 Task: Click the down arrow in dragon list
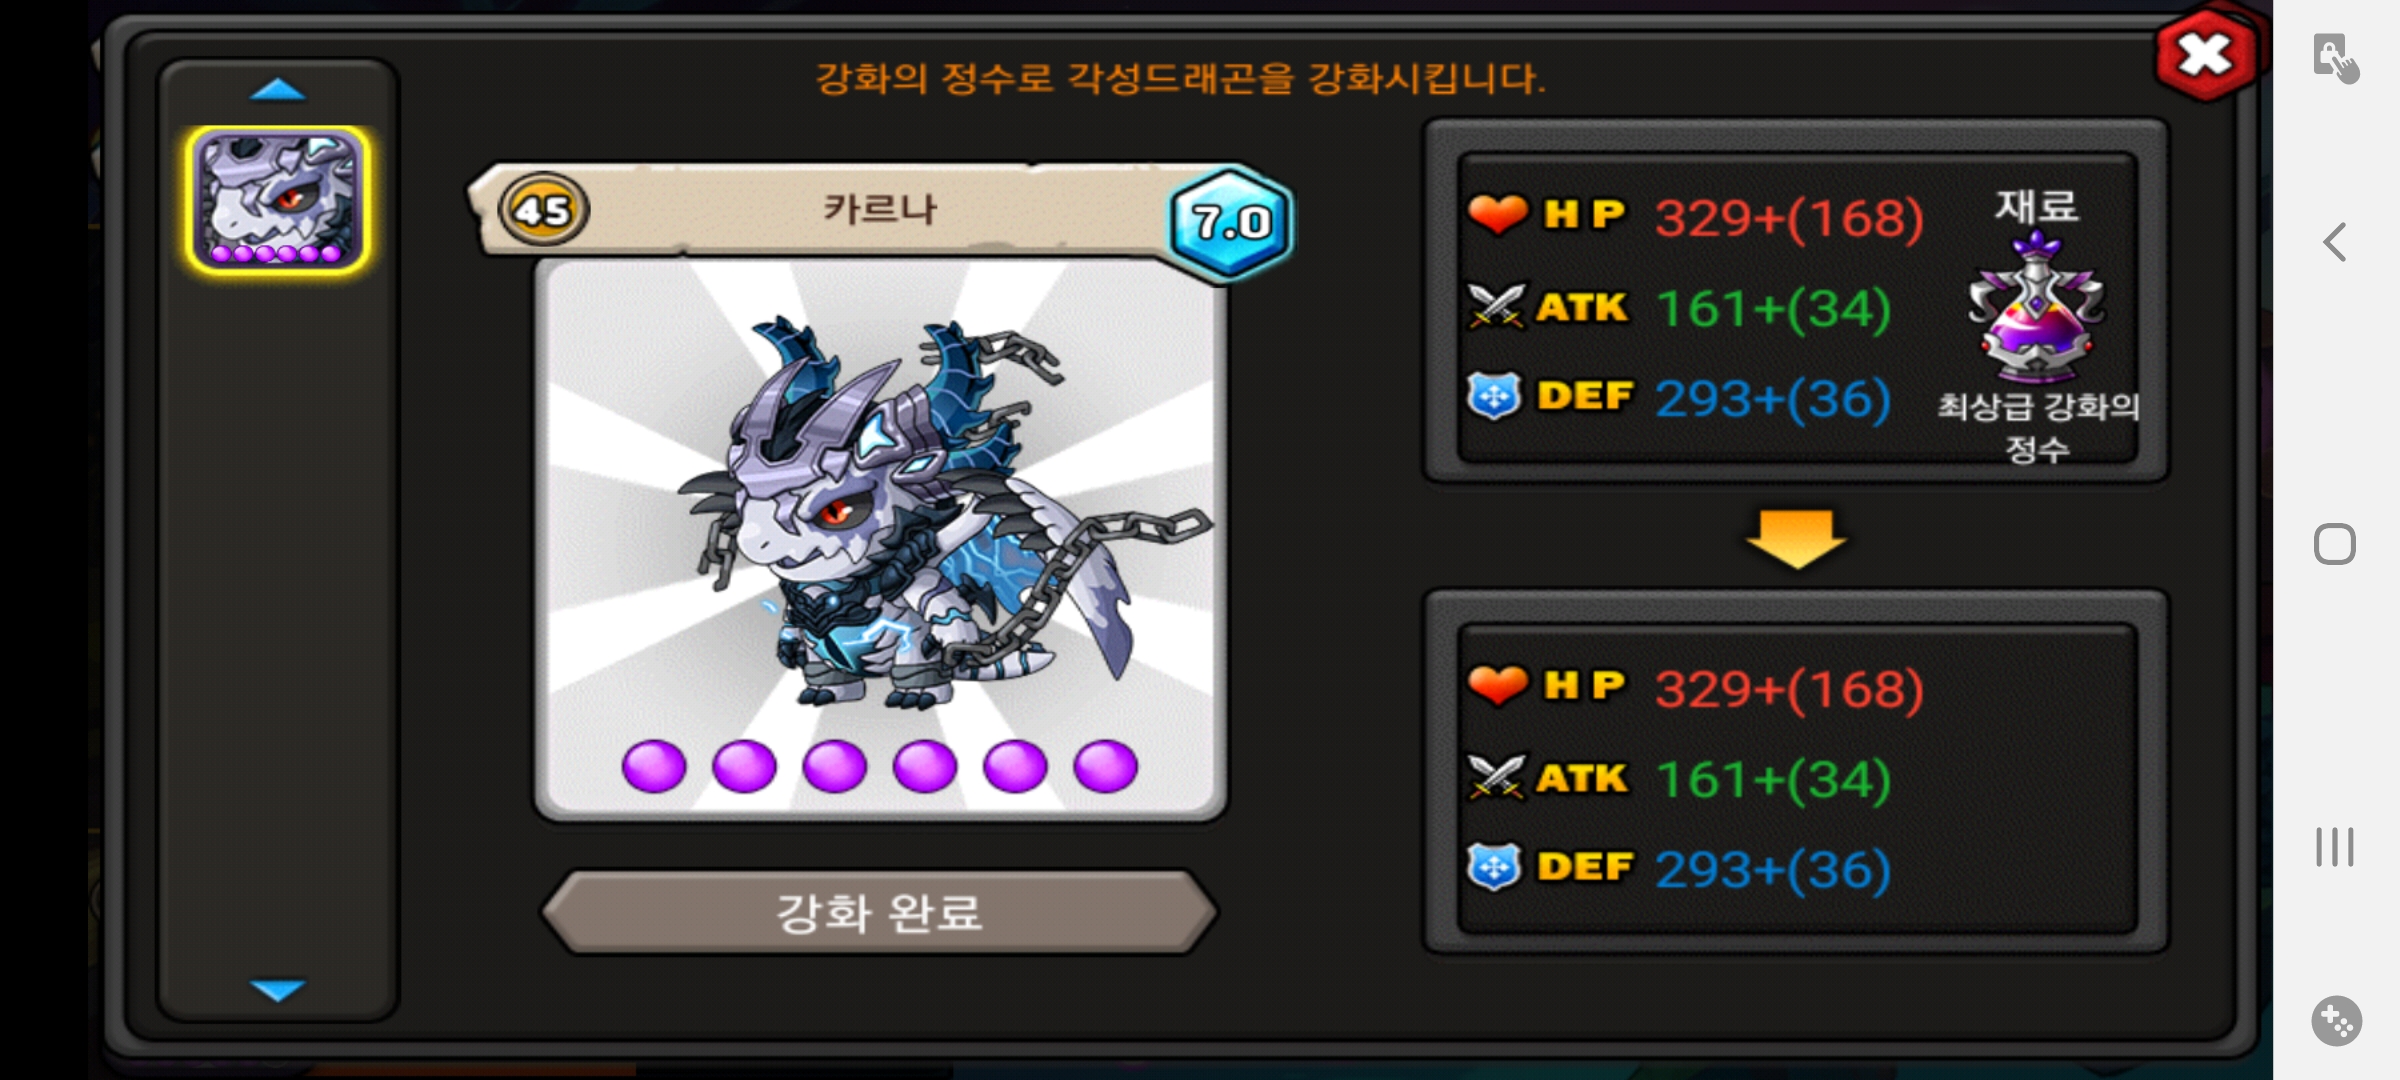pyautogui.click(x=278, y=989)
